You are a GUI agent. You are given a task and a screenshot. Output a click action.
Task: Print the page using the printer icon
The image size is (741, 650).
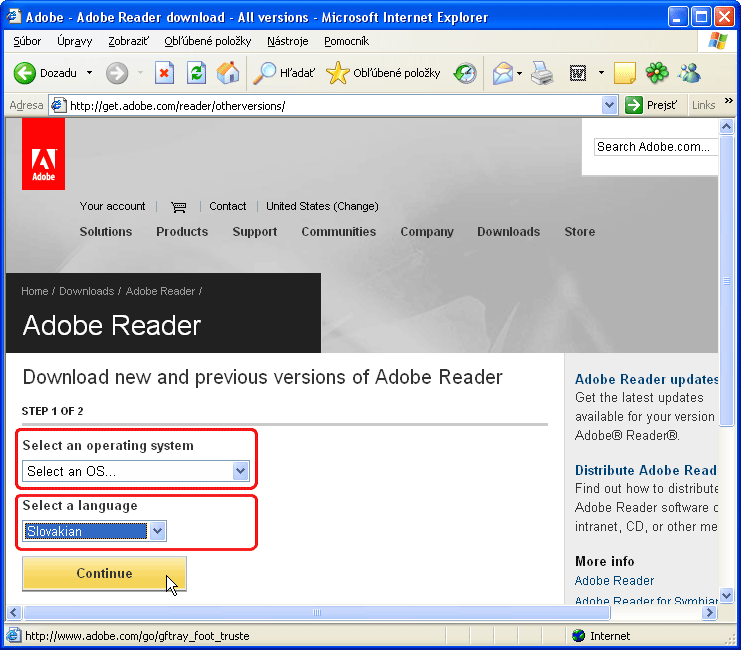[x=542, y=73]
